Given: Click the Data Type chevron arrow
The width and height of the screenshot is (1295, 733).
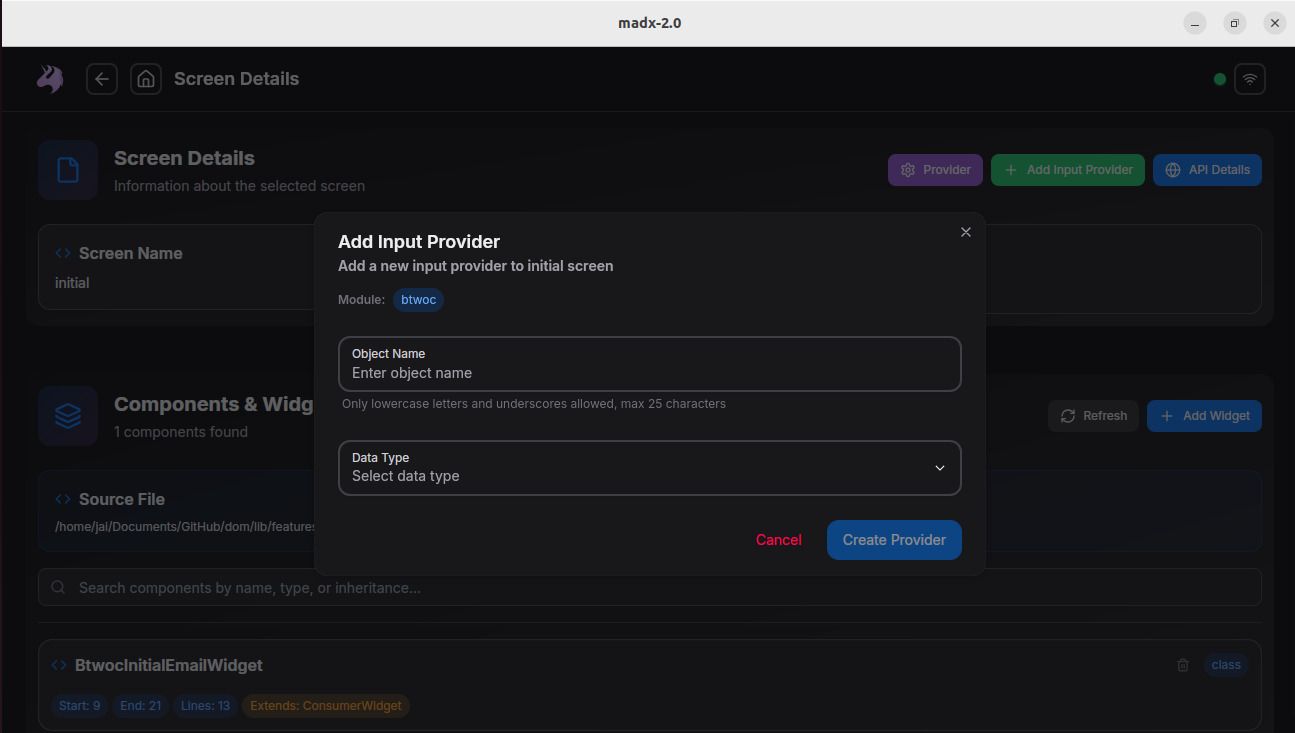Looking at the screenshot, I should 939,468.
